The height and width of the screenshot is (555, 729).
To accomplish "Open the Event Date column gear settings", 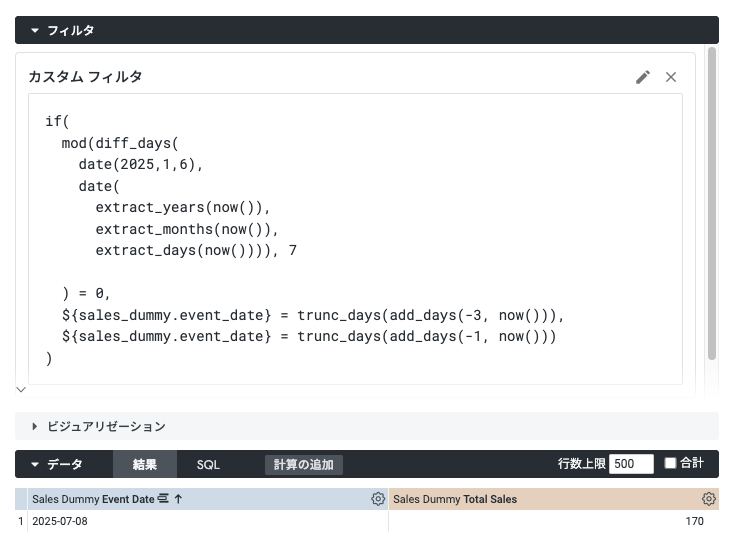I will point(377,499).
